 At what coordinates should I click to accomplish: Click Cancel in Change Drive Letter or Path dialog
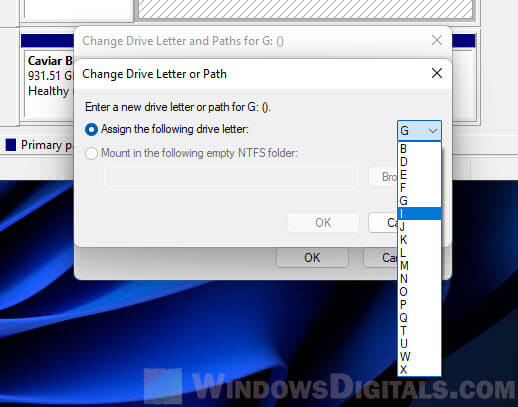click(x=383, y=223)
